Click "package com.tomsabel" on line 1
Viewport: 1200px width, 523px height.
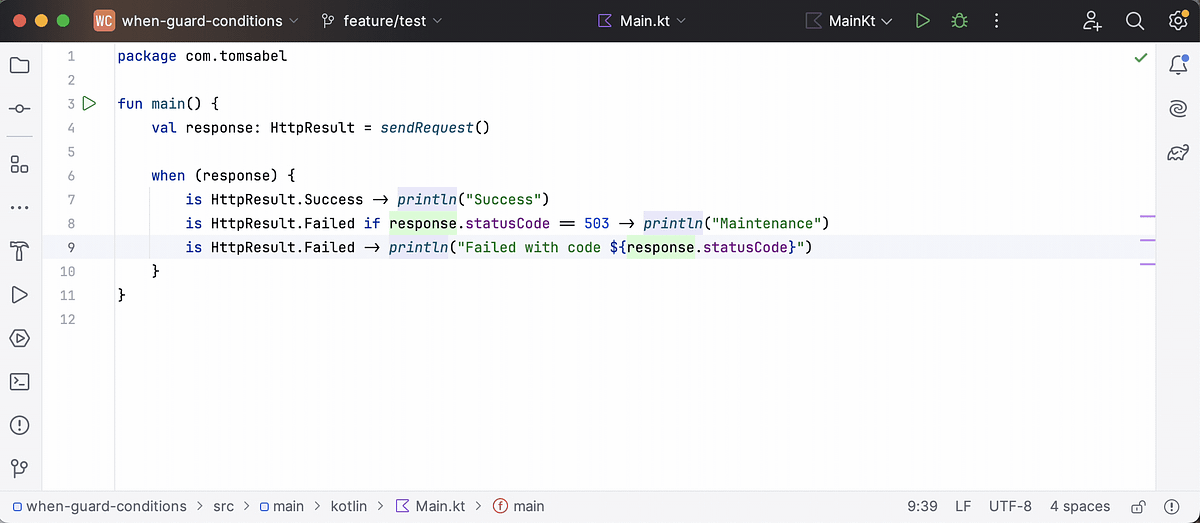pyautogui.click(x=202, y=56)
